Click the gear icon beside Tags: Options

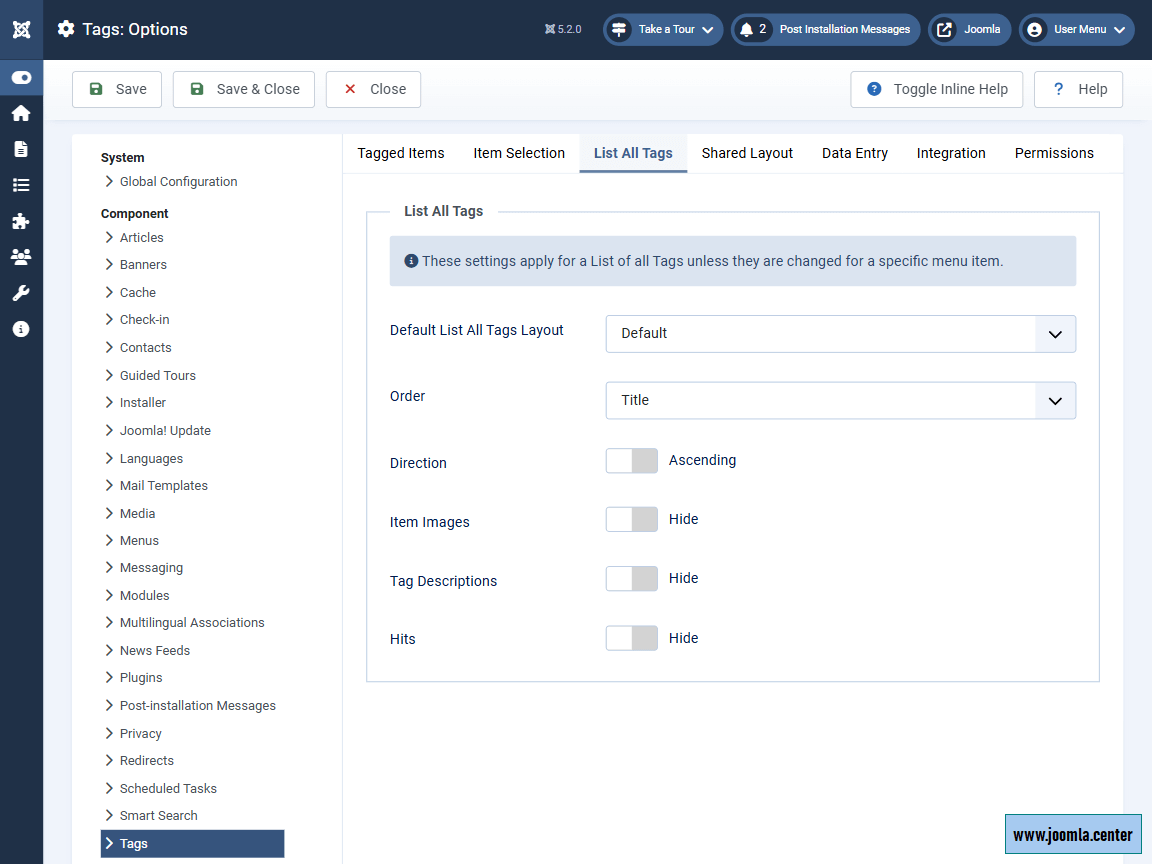[x=66, y=29]
